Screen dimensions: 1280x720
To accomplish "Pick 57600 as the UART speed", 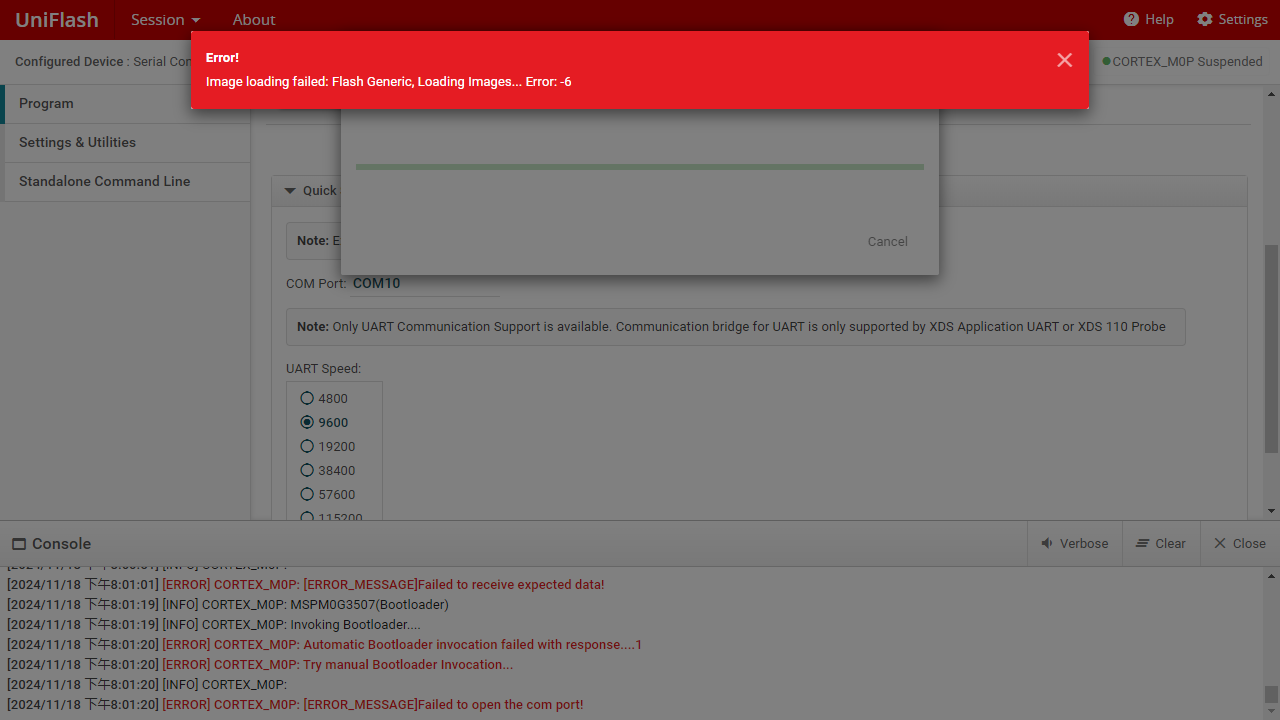I will pos(308,494).
